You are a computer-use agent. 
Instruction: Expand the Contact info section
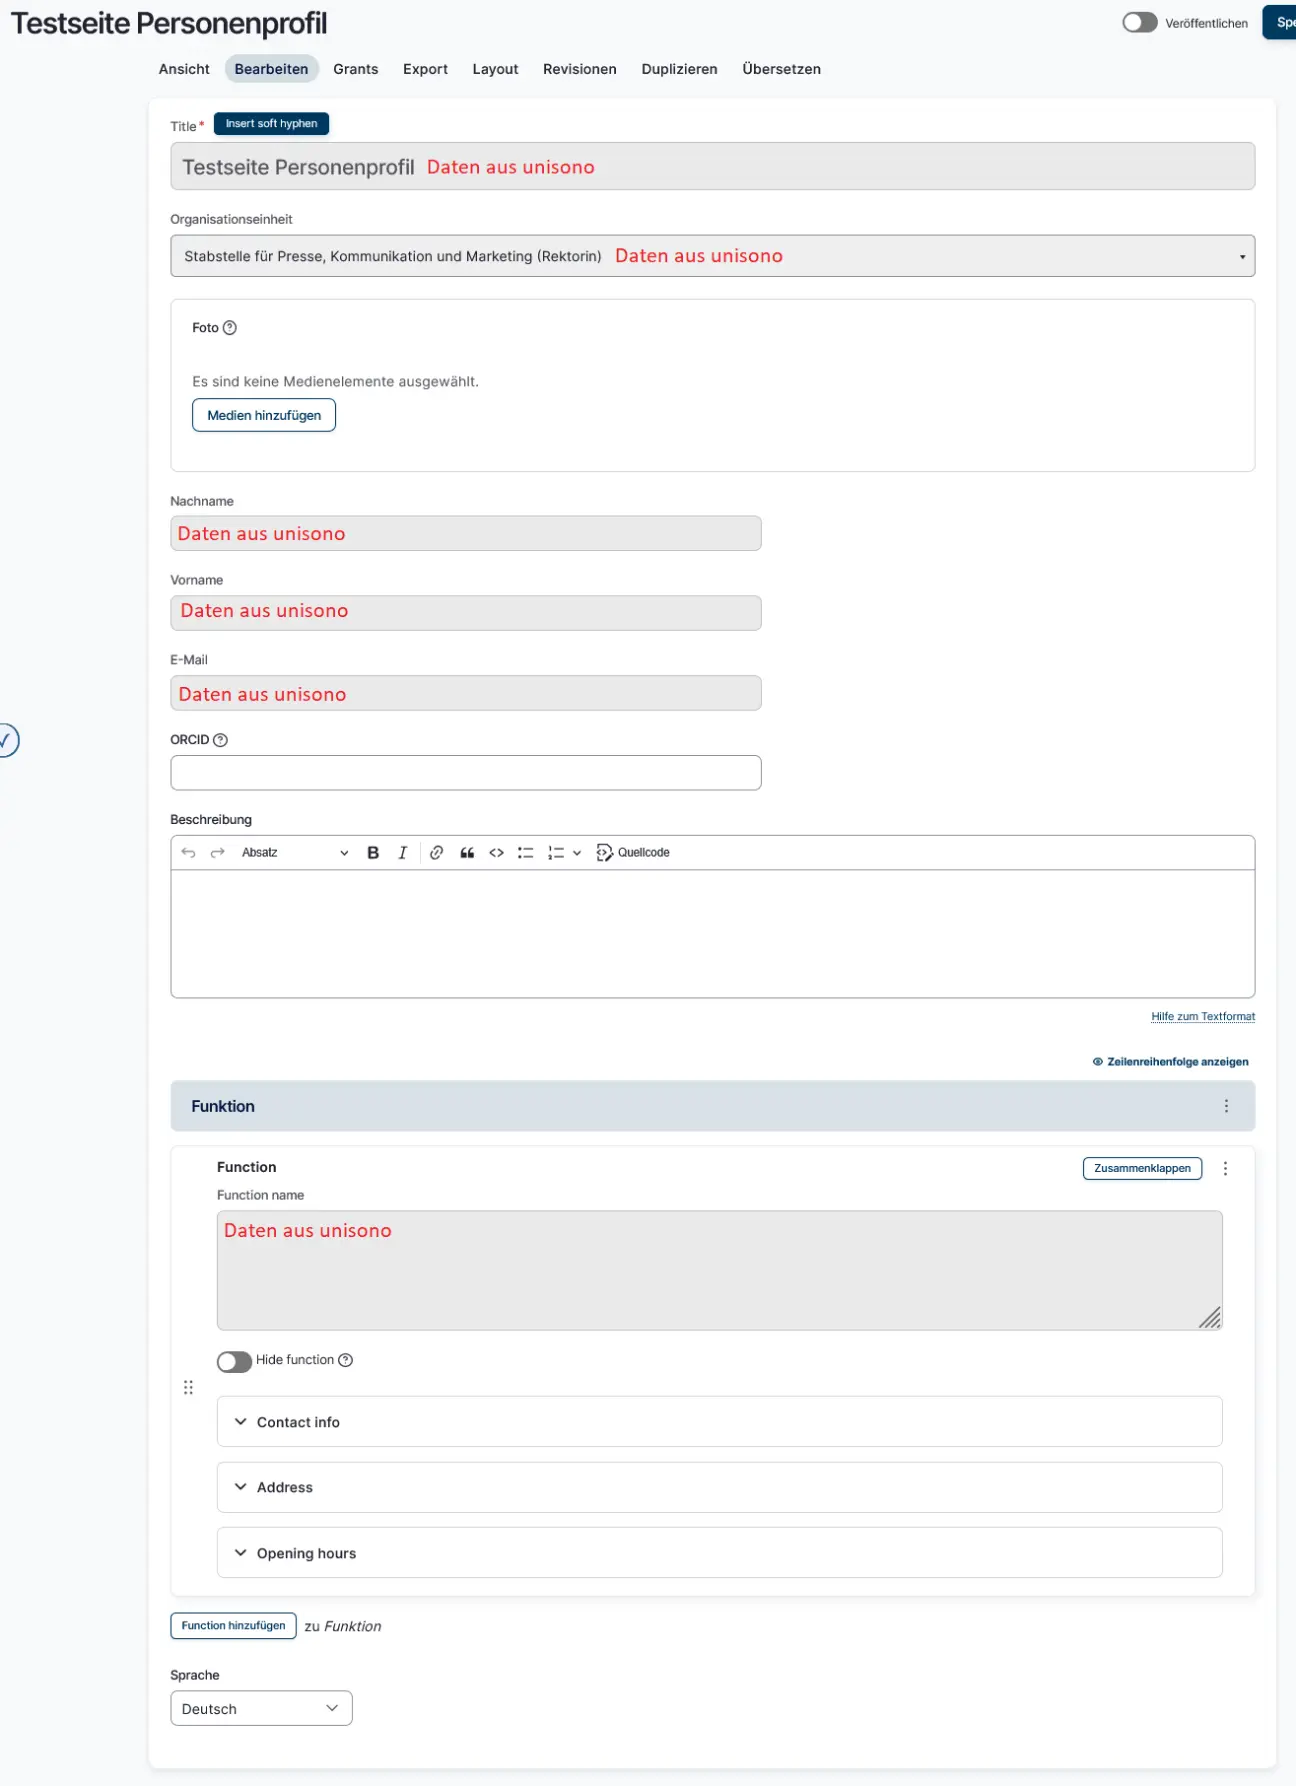[298, 1422]
